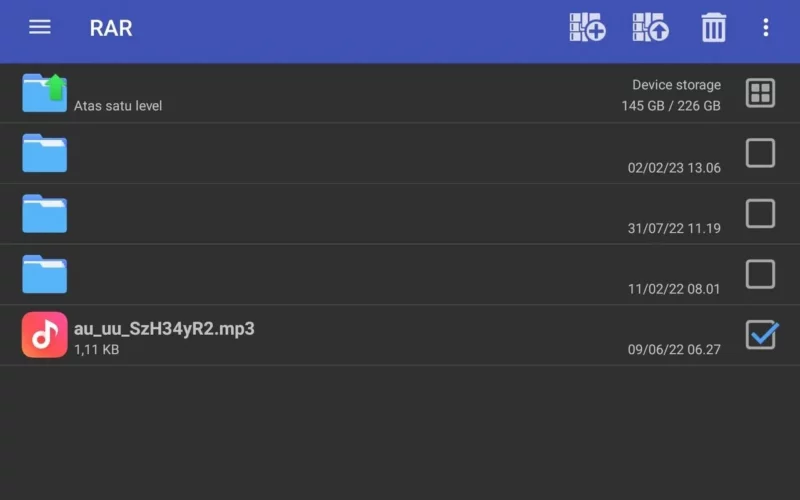Tap the select-all grid icon
800x500 pixels.
point(760,93)
